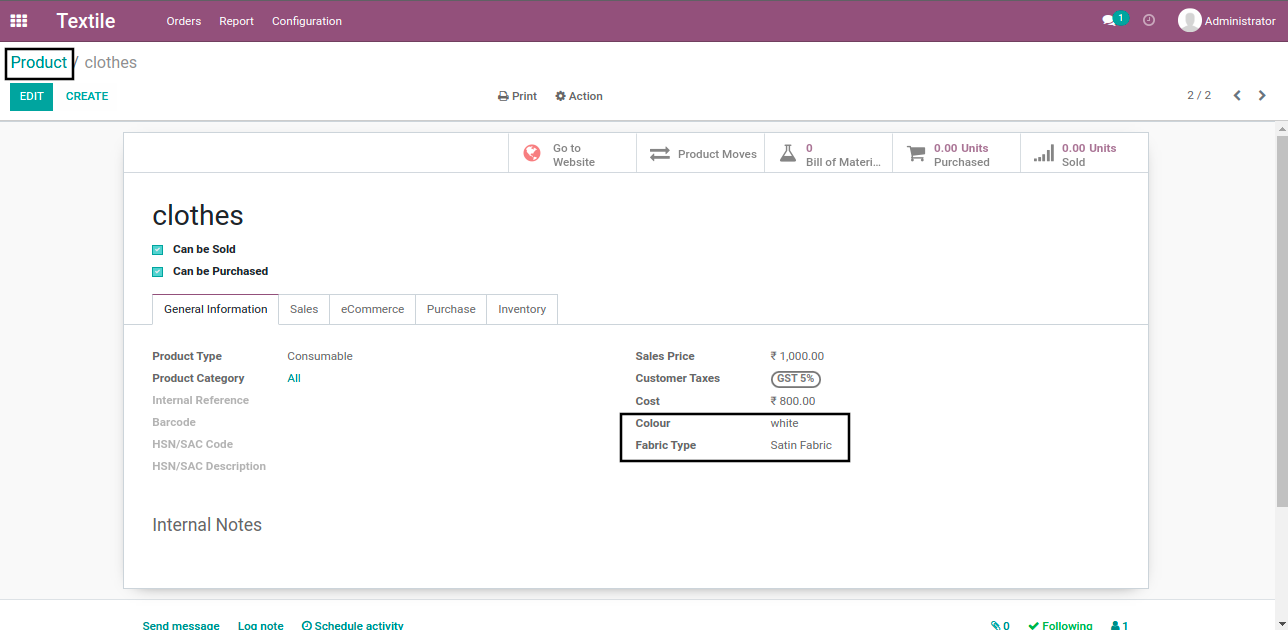Click the HSN/SAC Code label
1288x630 pixels.
(193, 445)
